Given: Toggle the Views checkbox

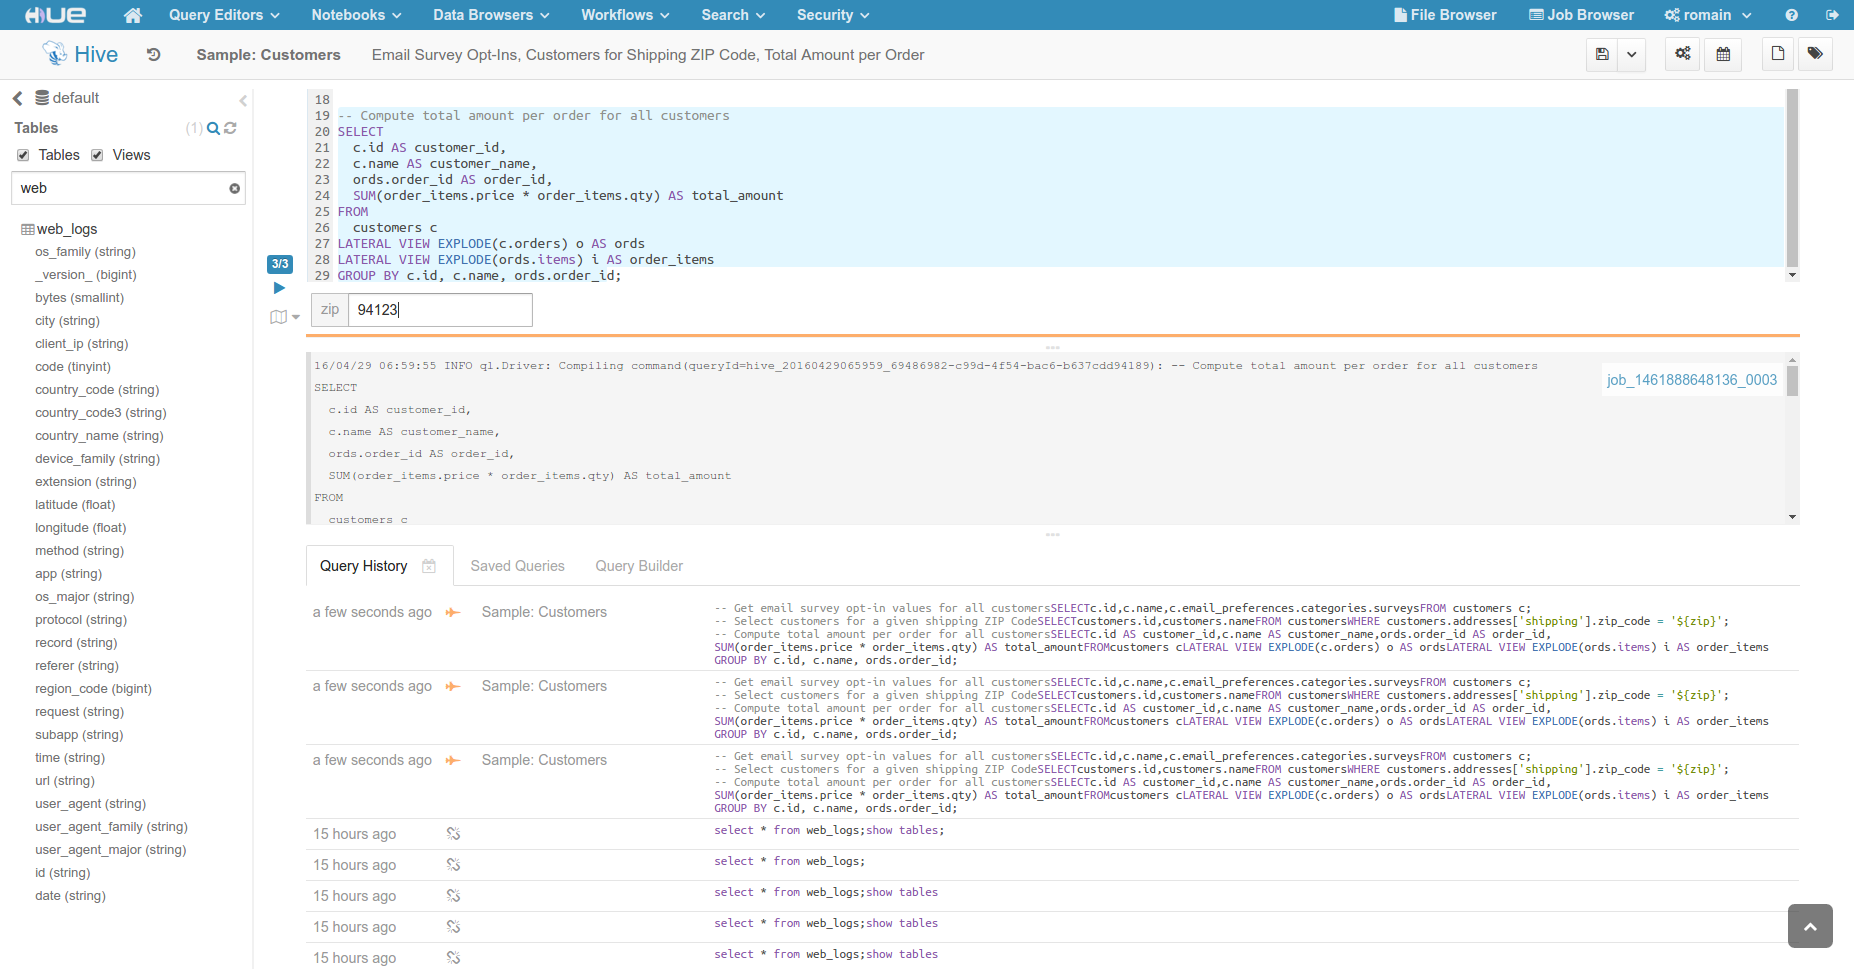Looking at the screenshot, I should click(97, 155).
